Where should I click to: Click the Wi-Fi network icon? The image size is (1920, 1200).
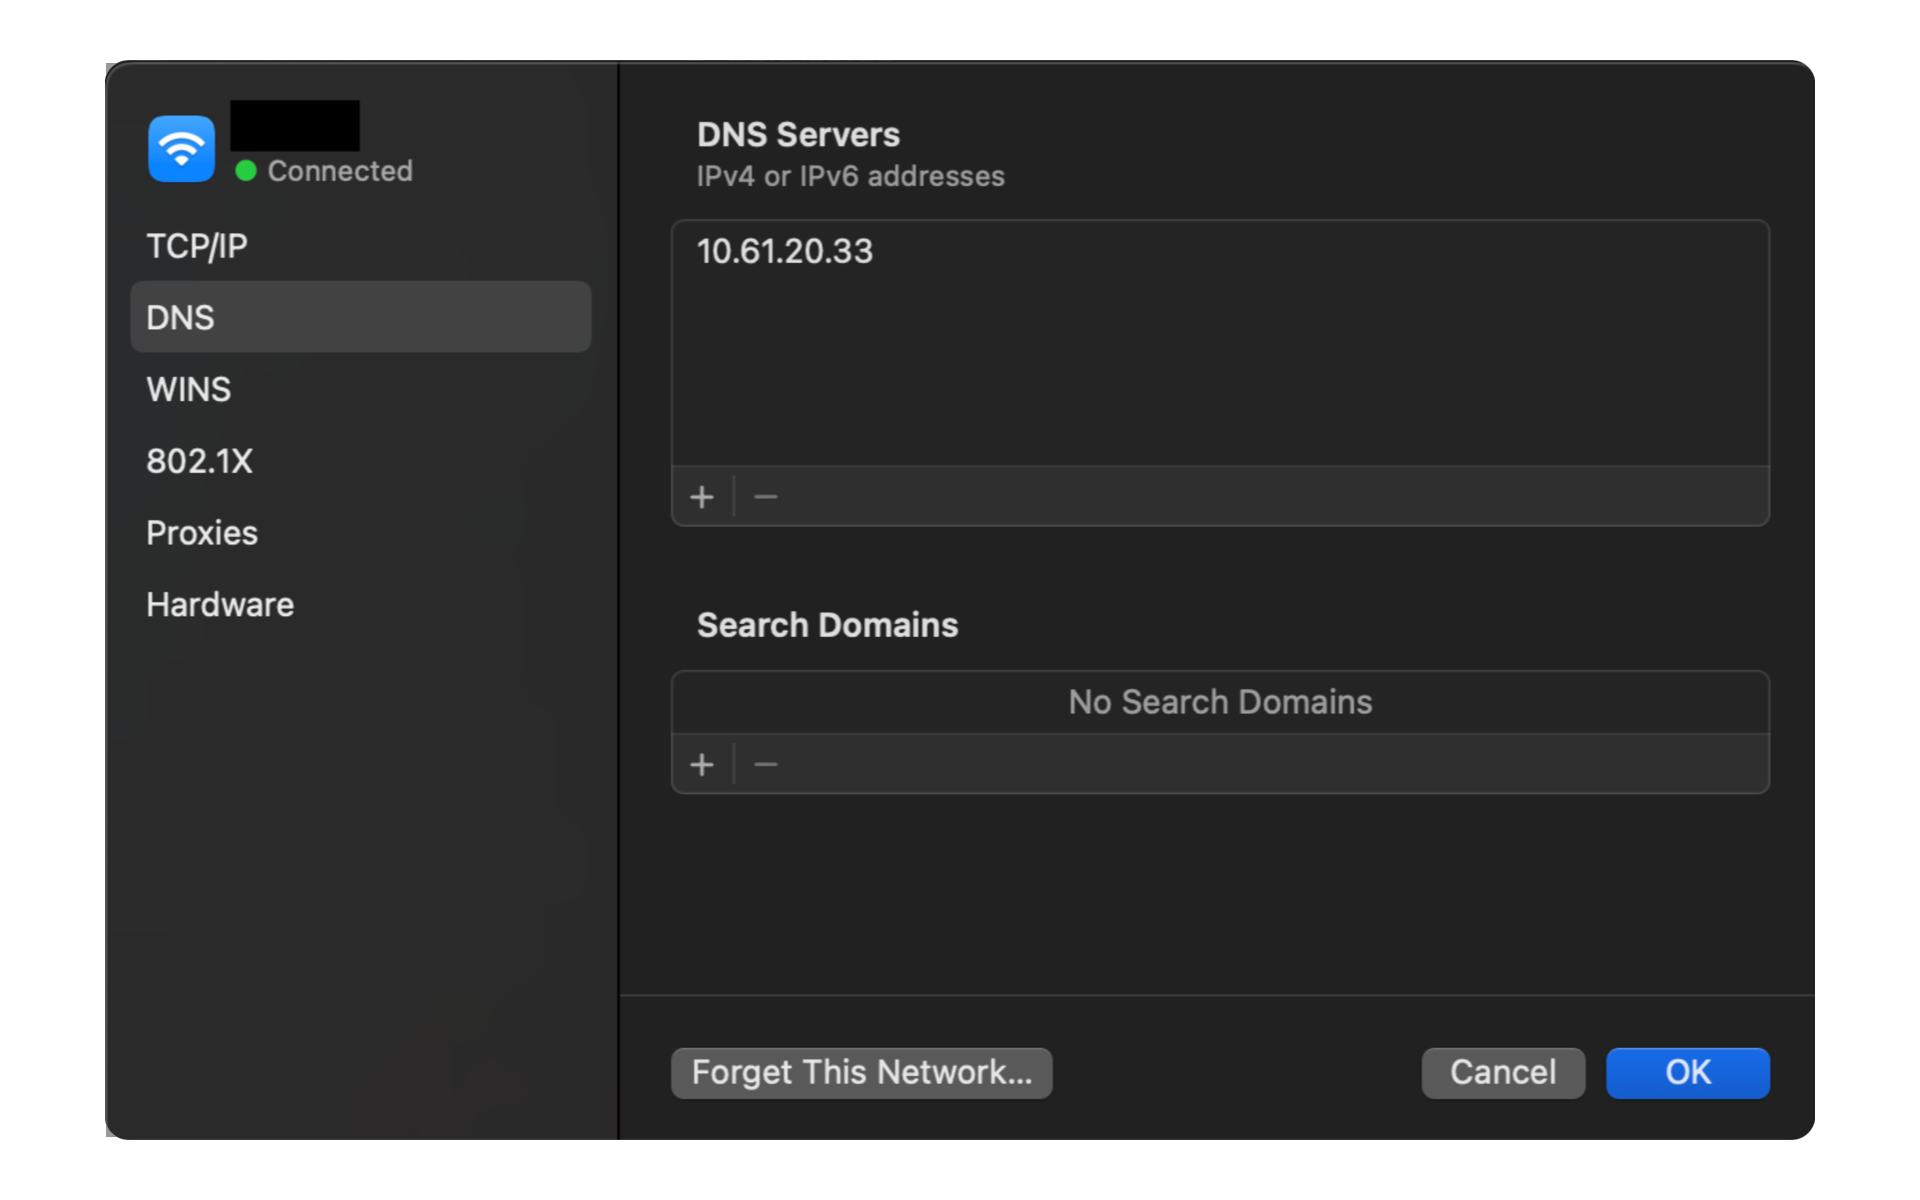(181, 148)
